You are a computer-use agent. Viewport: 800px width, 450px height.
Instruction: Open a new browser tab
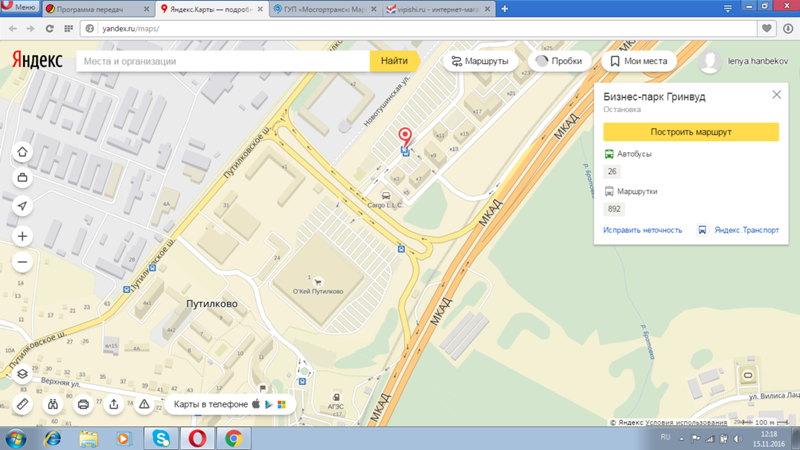(x=505, y=9)
